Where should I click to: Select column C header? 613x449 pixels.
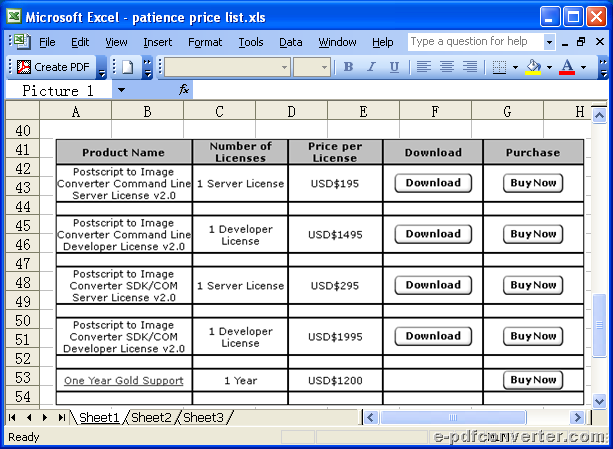pos(219,112)
